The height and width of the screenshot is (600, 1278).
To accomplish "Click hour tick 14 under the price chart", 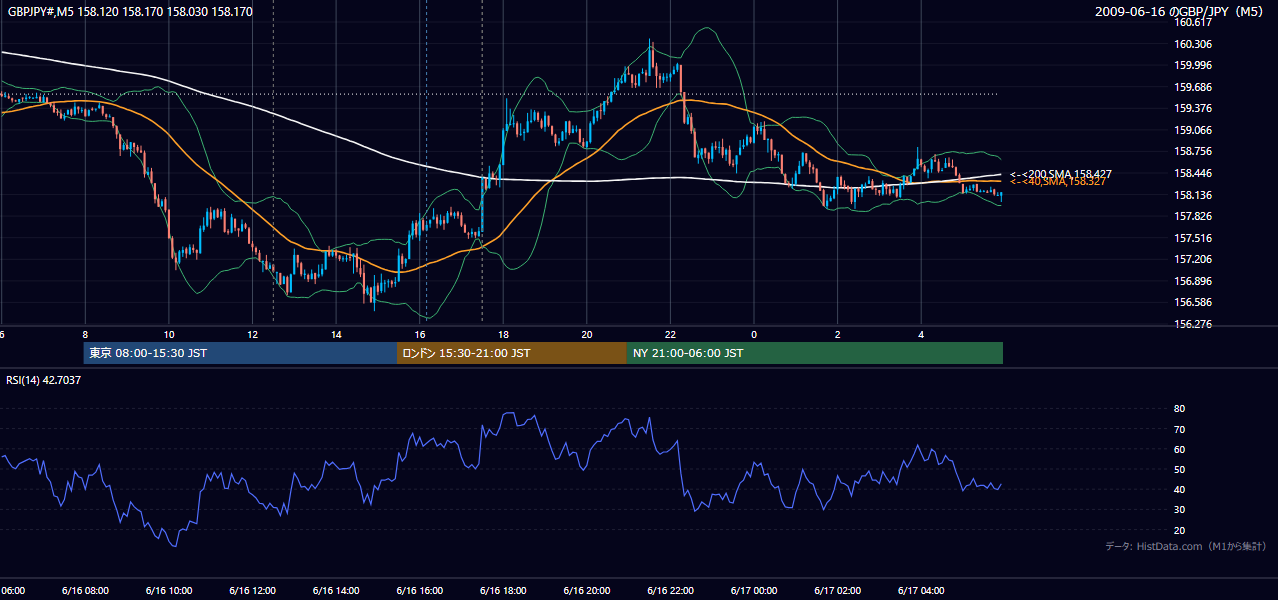I will 336,334.
